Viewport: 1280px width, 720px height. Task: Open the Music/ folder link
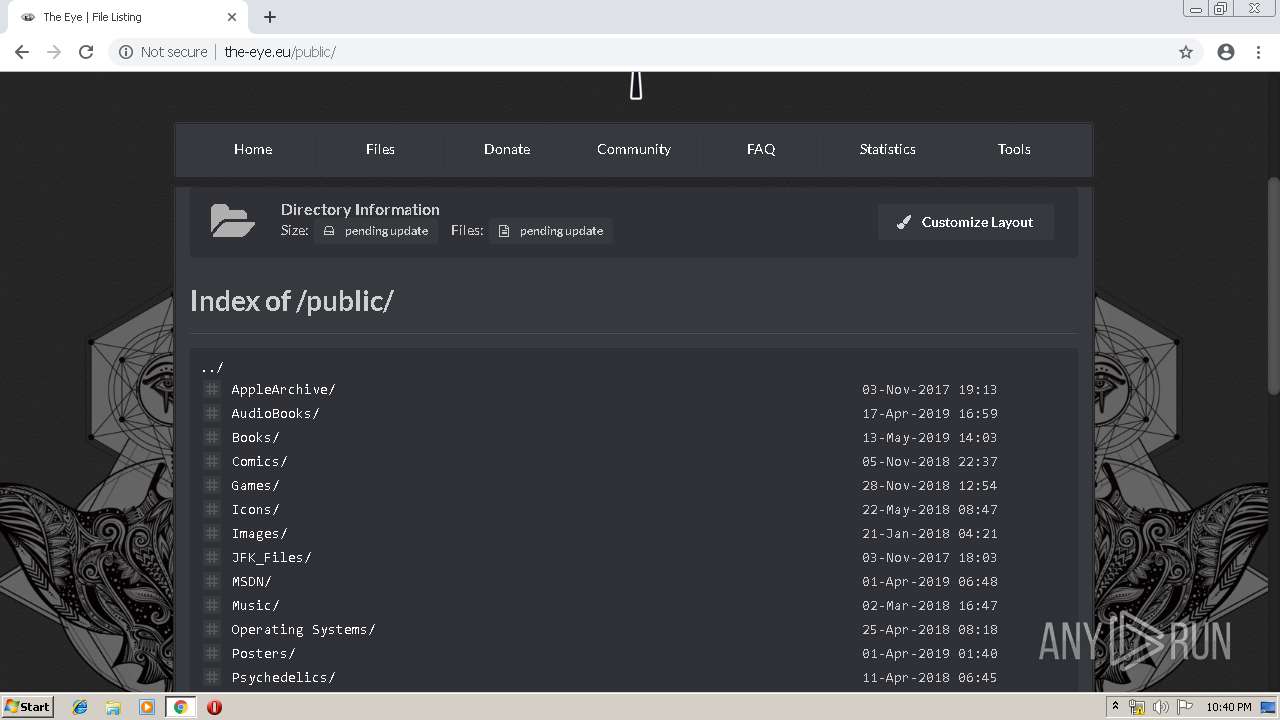tap(255, 605)
